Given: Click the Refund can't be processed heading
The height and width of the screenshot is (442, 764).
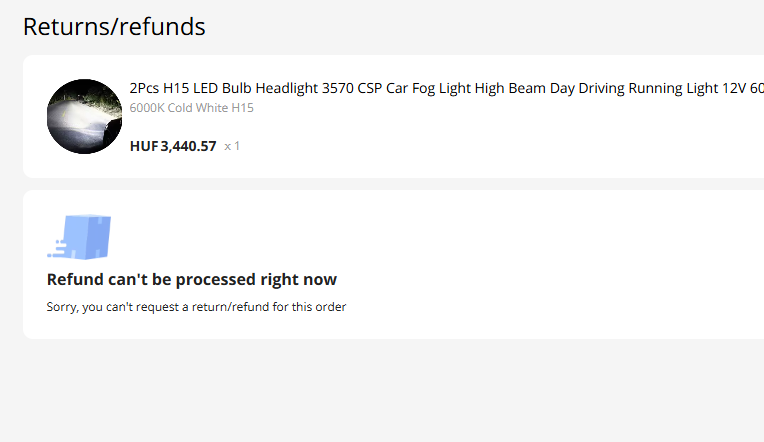Looking at the screenshot, I should [x=192, y=279].
